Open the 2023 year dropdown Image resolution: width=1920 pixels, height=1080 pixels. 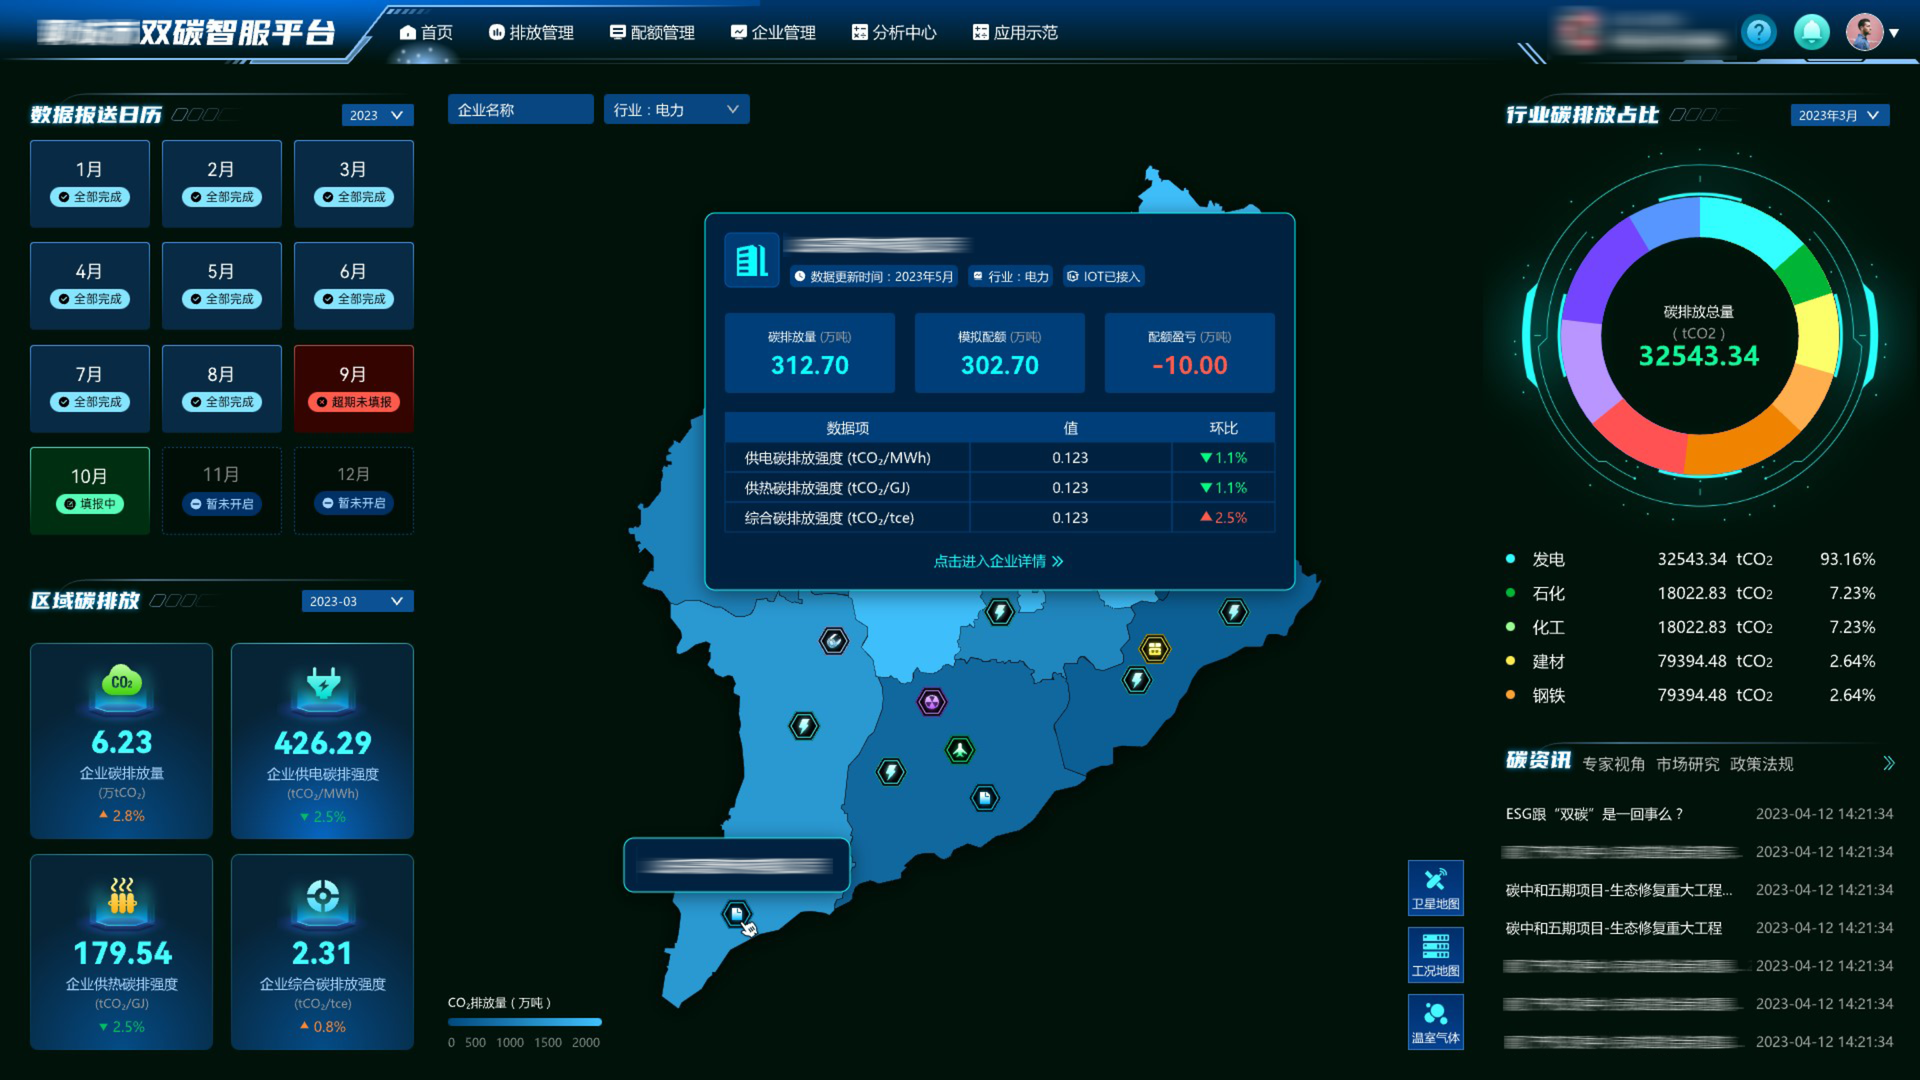tap(377, 115)
